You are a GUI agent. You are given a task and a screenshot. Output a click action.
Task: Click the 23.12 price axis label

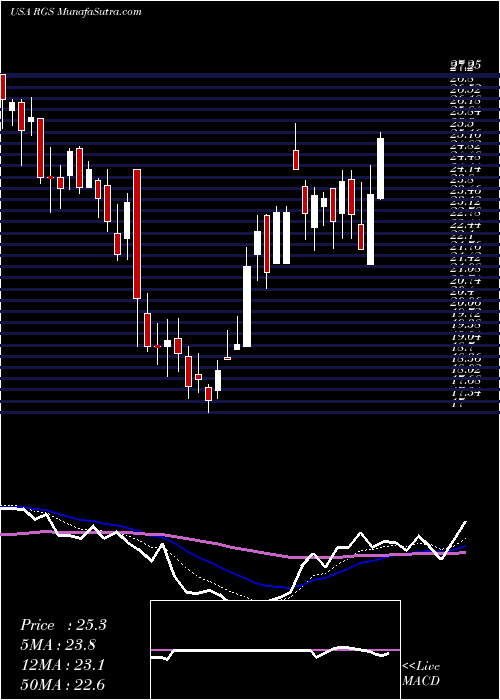click(x=465, y=204)
